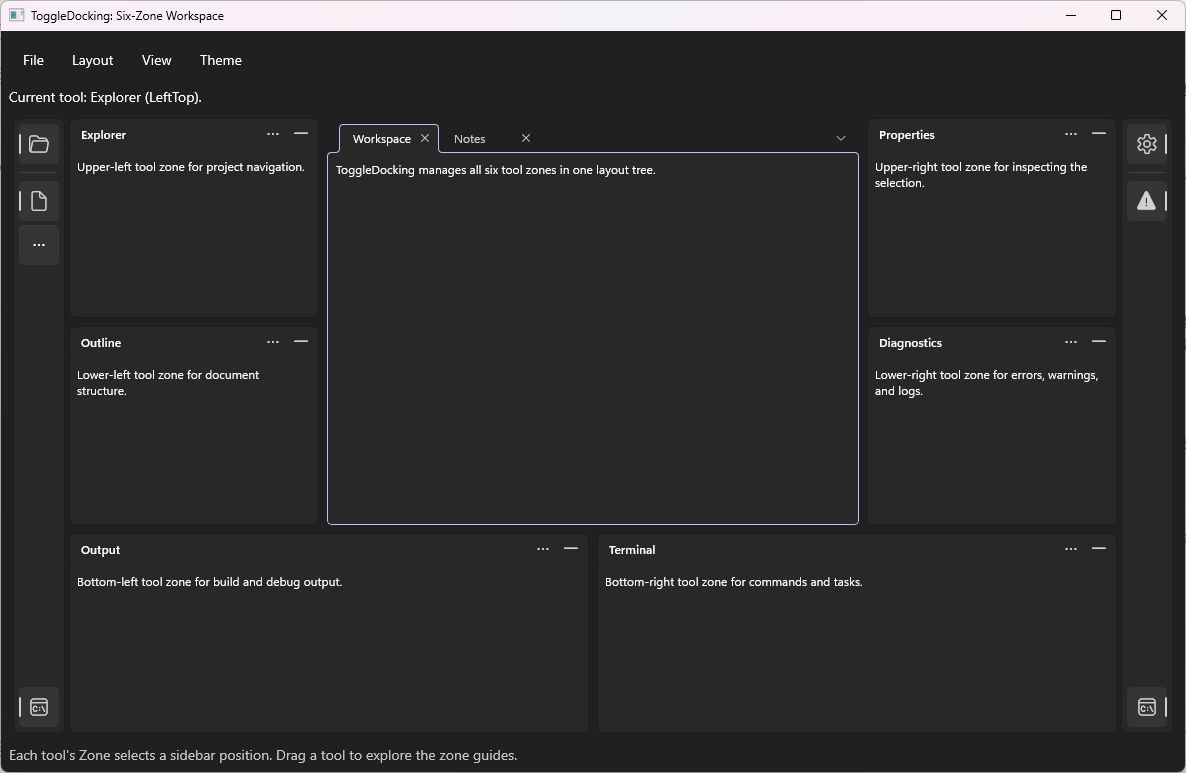This screenshot has width=1186, height=773.
Task: Click the app icon in the title bar
Action: tap(17, 15)
